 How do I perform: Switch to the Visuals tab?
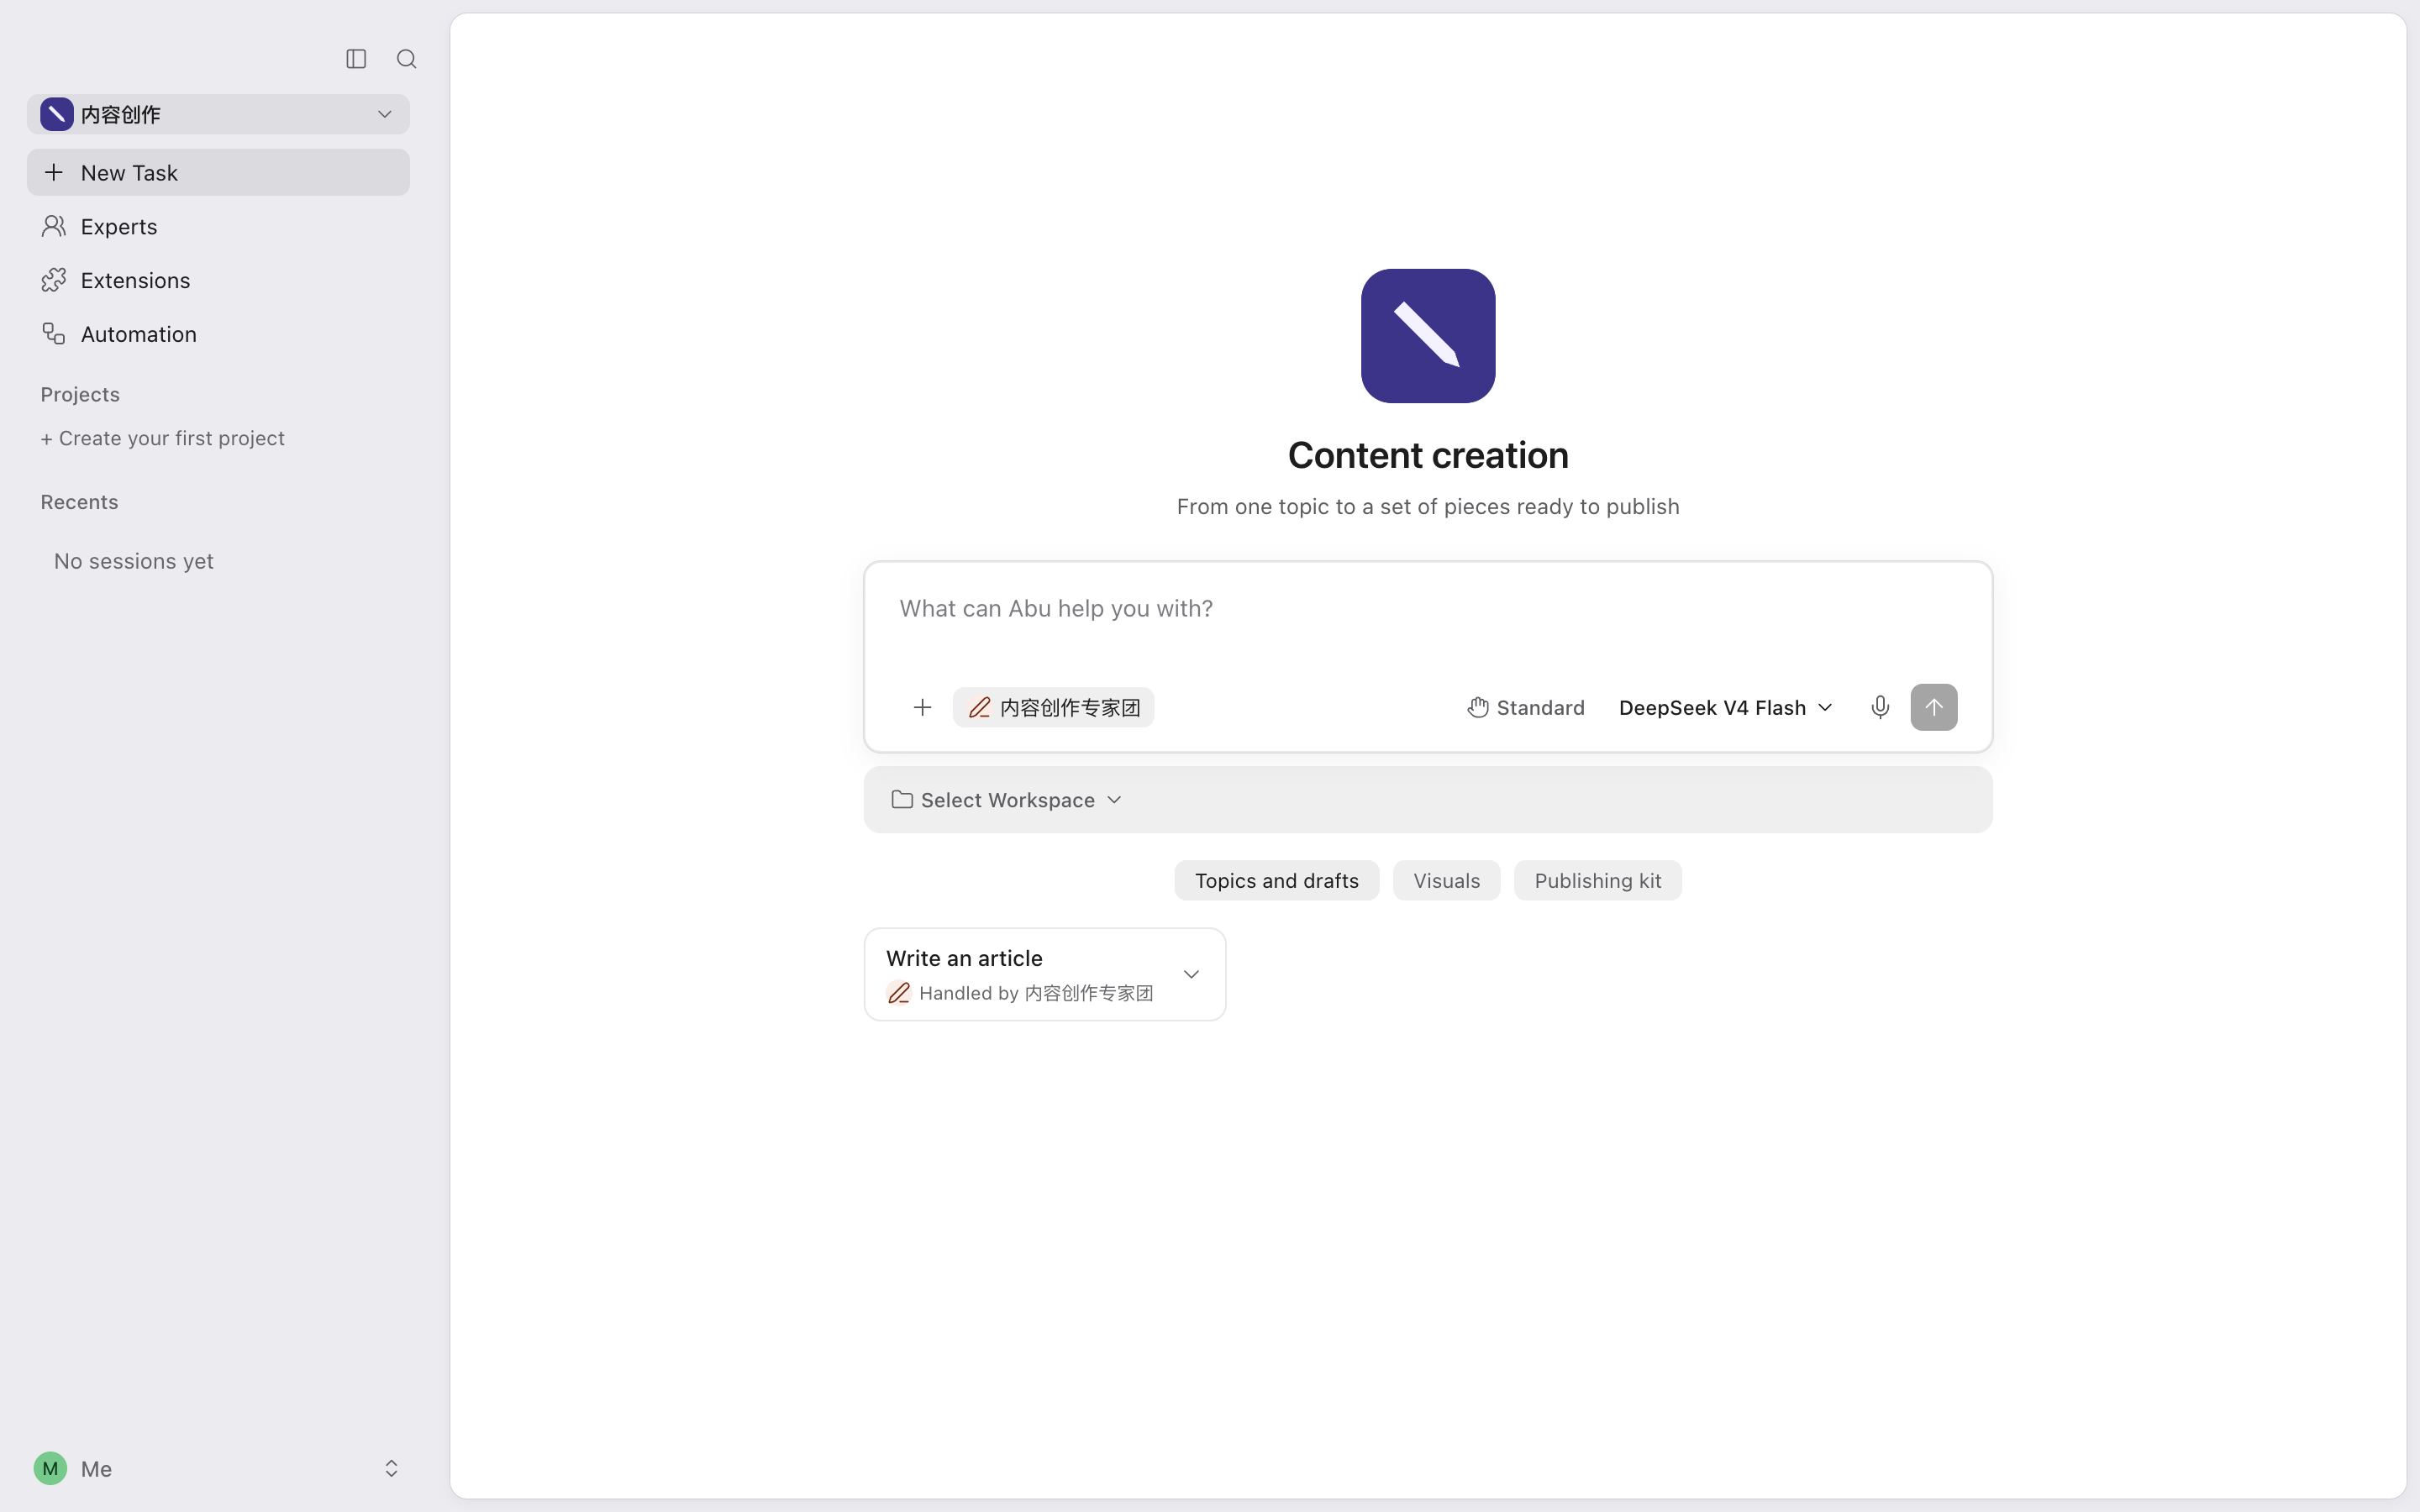[x=1446, y=880]
